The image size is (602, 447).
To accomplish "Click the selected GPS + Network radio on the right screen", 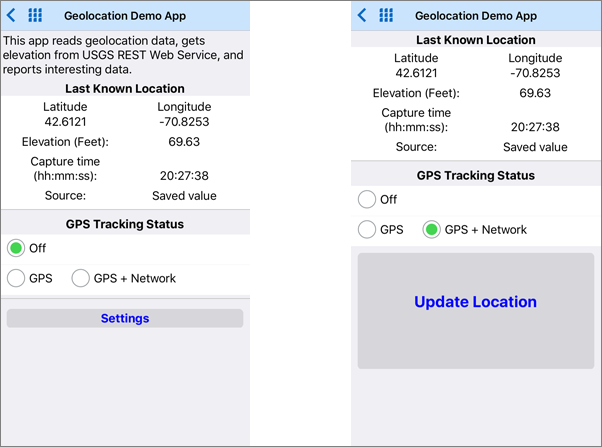I will (432, 230).
